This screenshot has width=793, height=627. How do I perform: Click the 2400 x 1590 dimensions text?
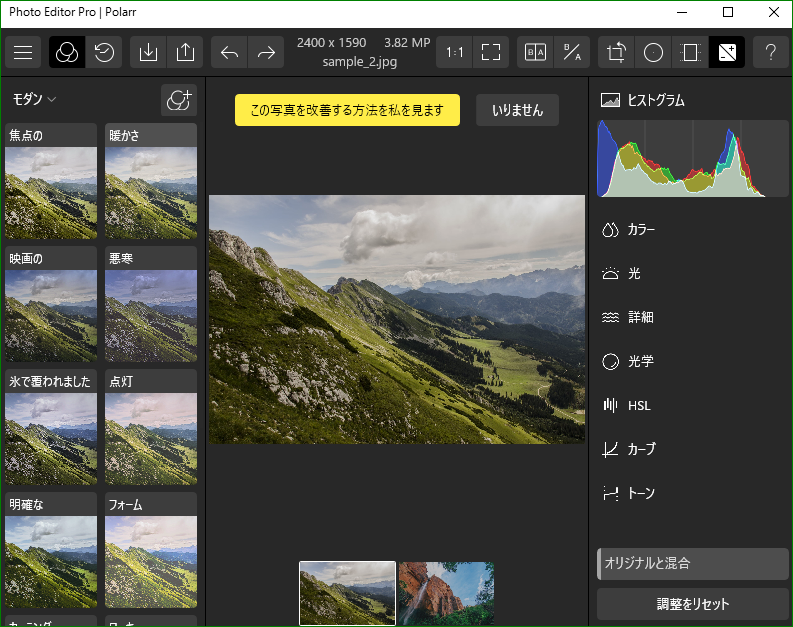[x=331, y=42]
